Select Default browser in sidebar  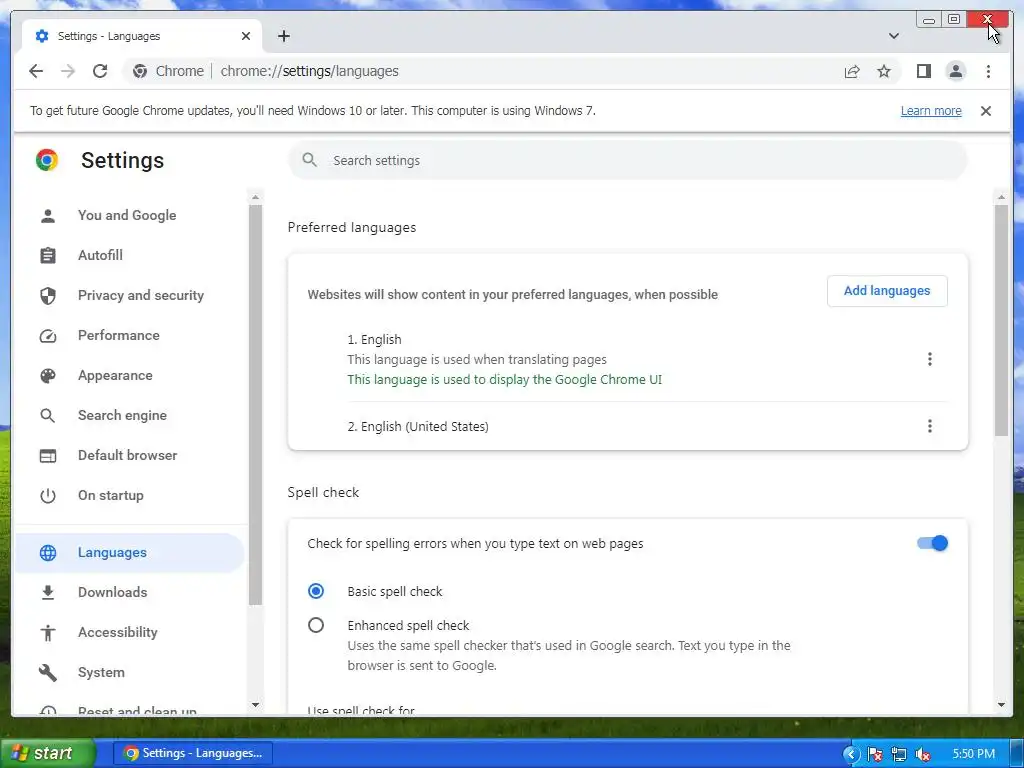(129, 455)
